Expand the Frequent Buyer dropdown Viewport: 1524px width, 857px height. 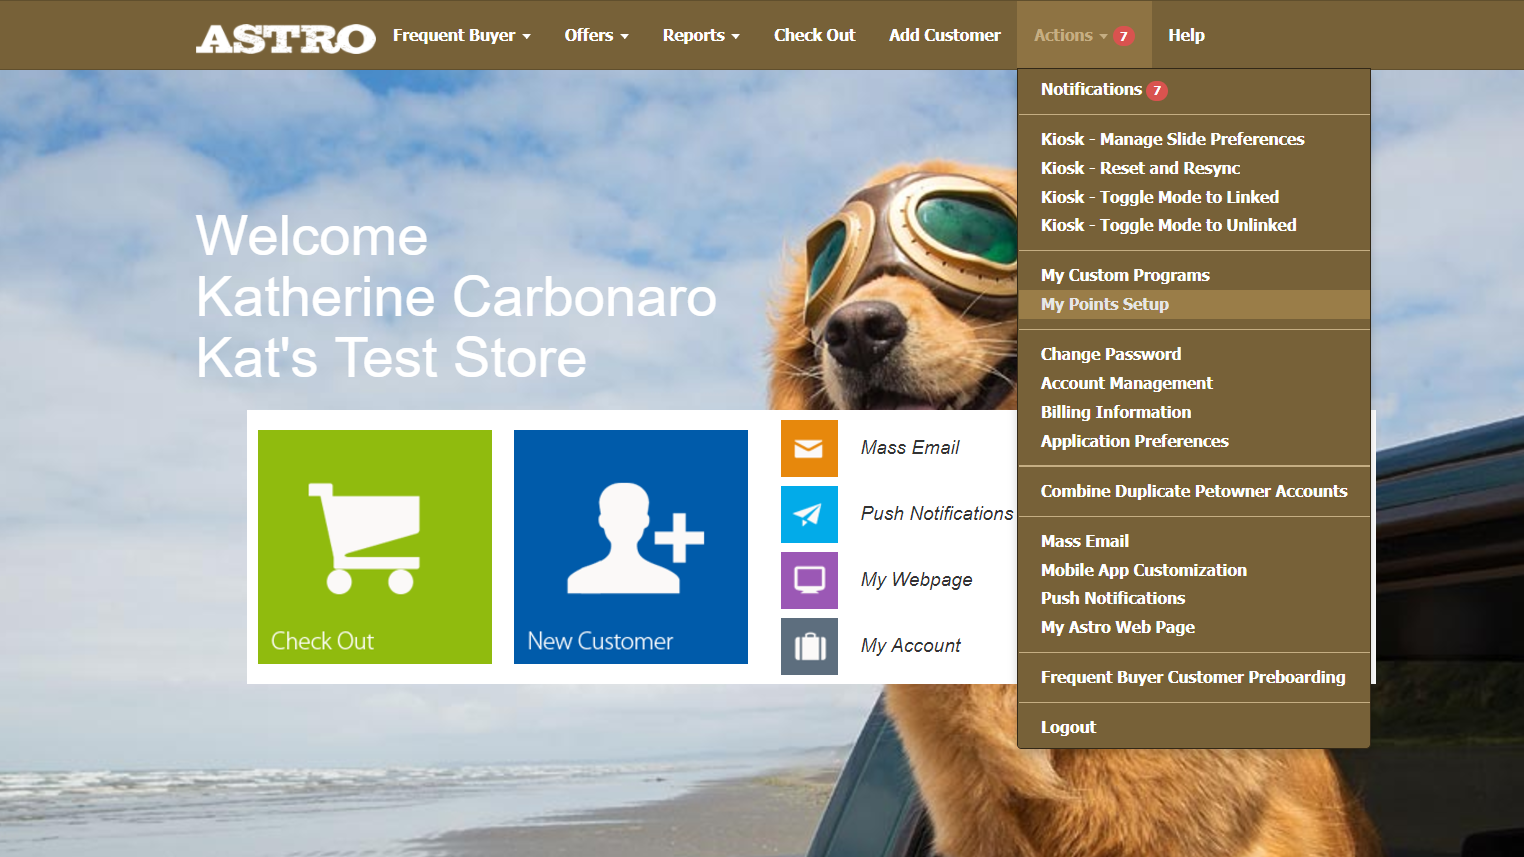[462, 35]
